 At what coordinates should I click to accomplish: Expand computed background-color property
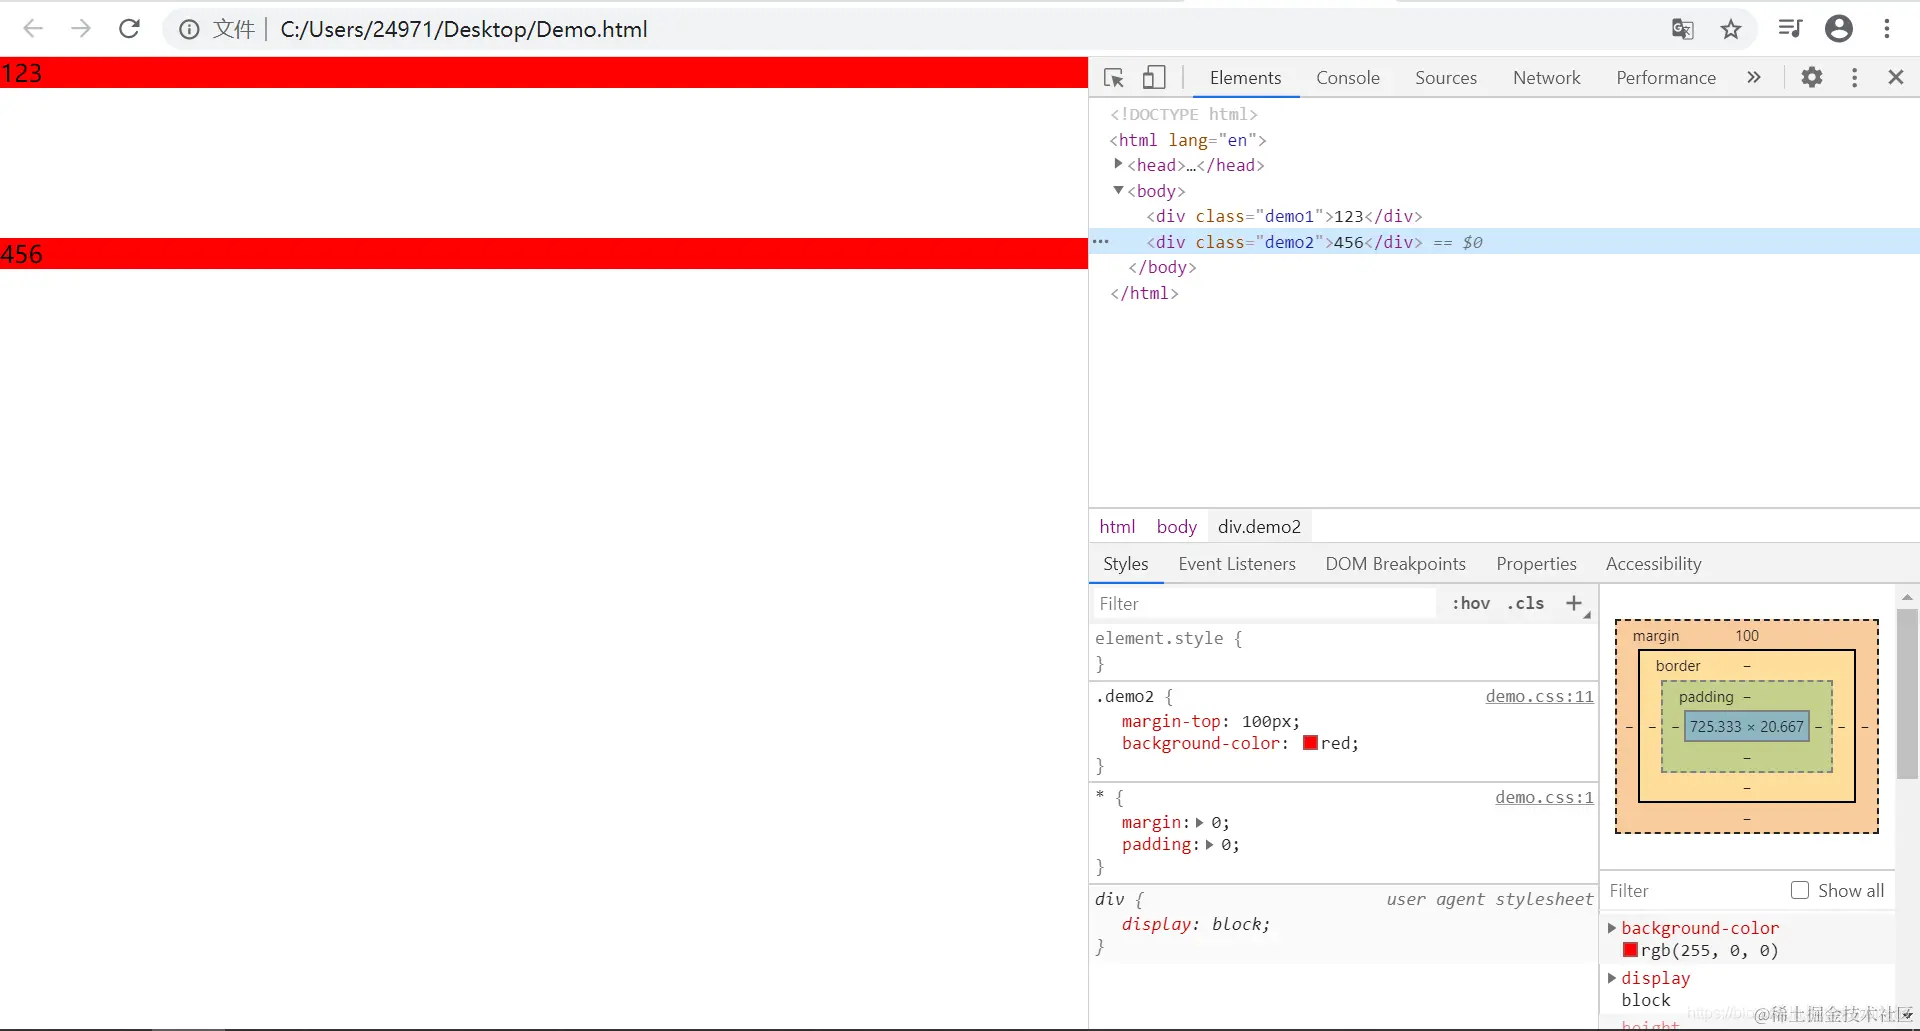tap(1612, 928)
